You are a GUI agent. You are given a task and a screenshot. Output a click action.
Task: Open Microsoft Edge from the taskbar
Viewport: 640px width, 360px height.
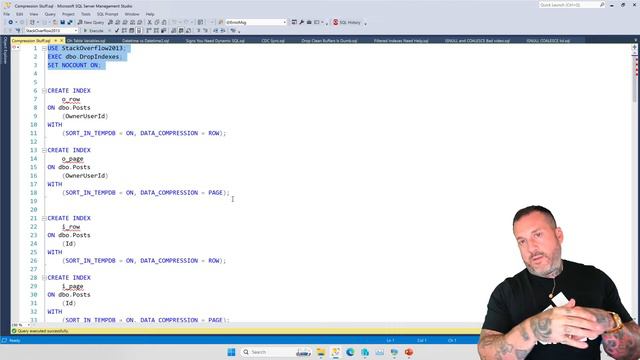pyautogui.click(x=350, y=352)
